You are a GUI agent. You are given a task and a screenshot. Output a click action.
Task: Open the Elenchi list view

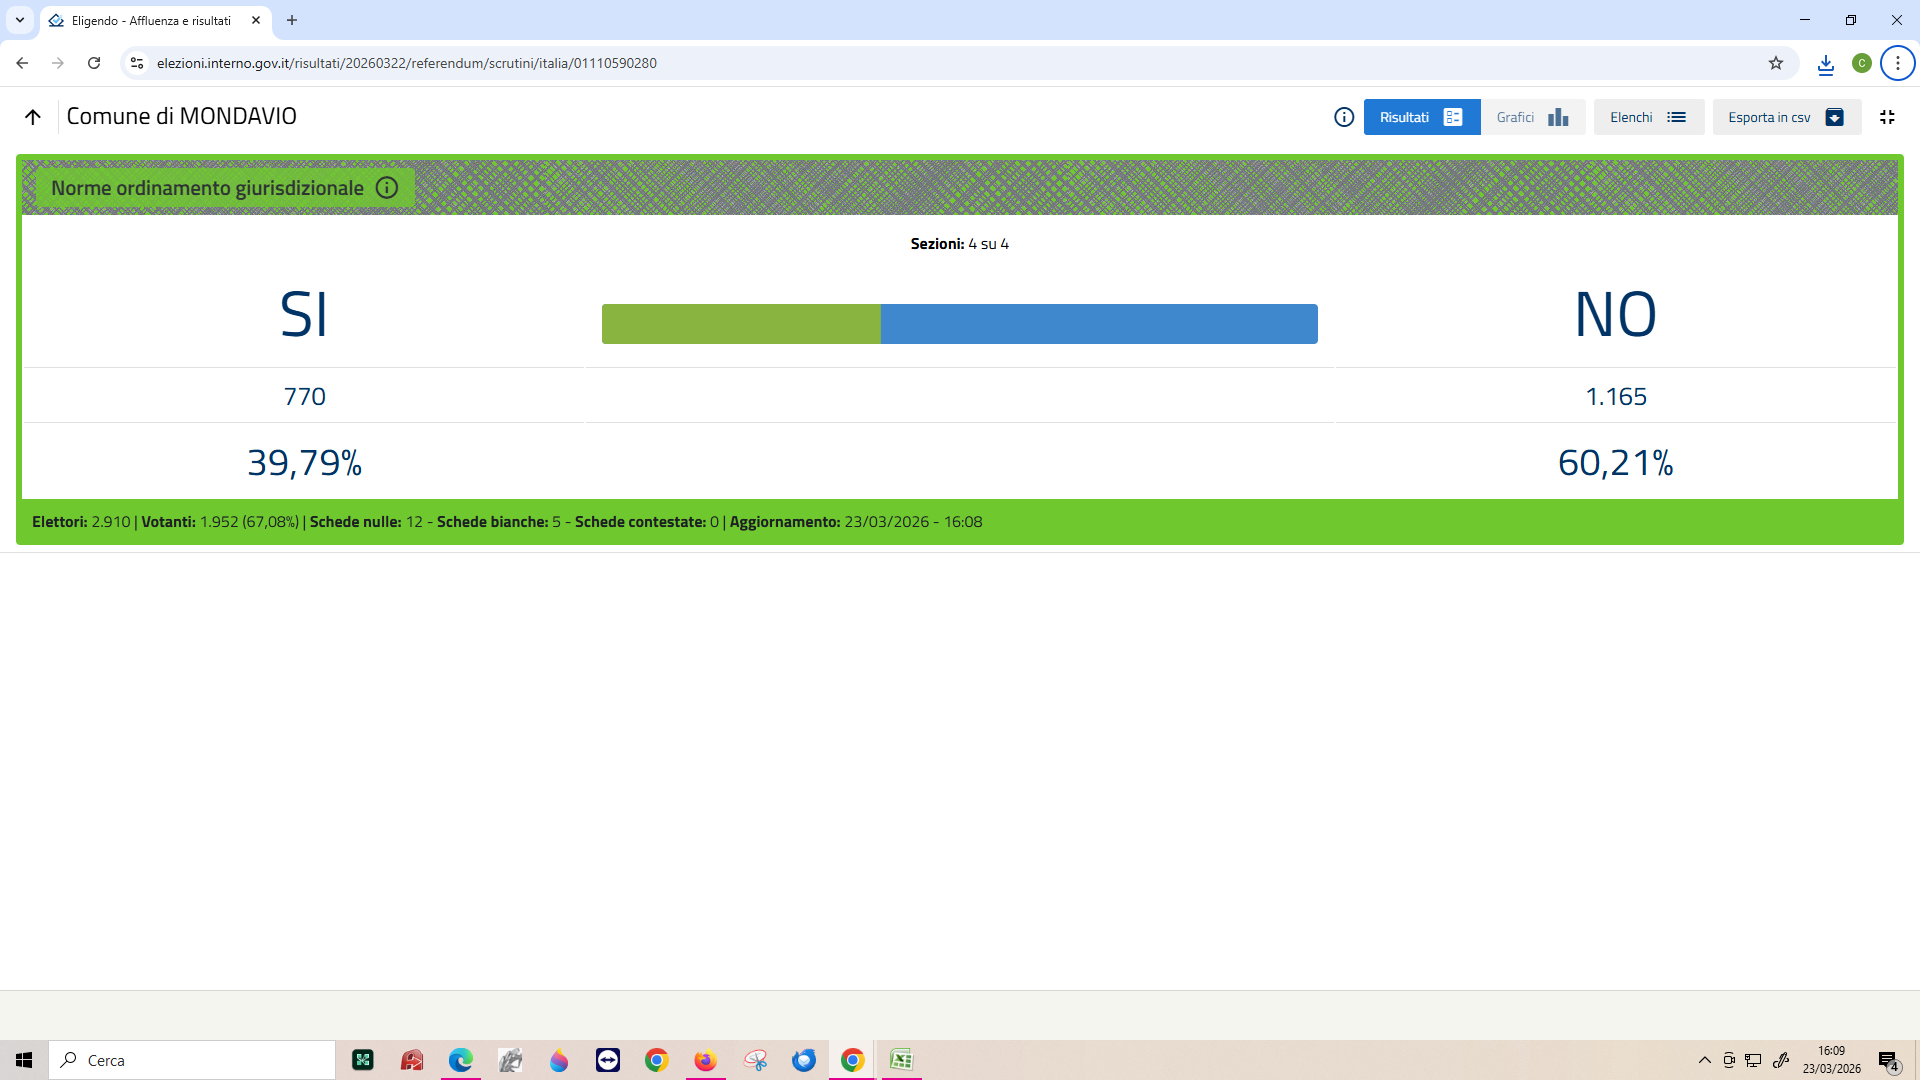1648,117
